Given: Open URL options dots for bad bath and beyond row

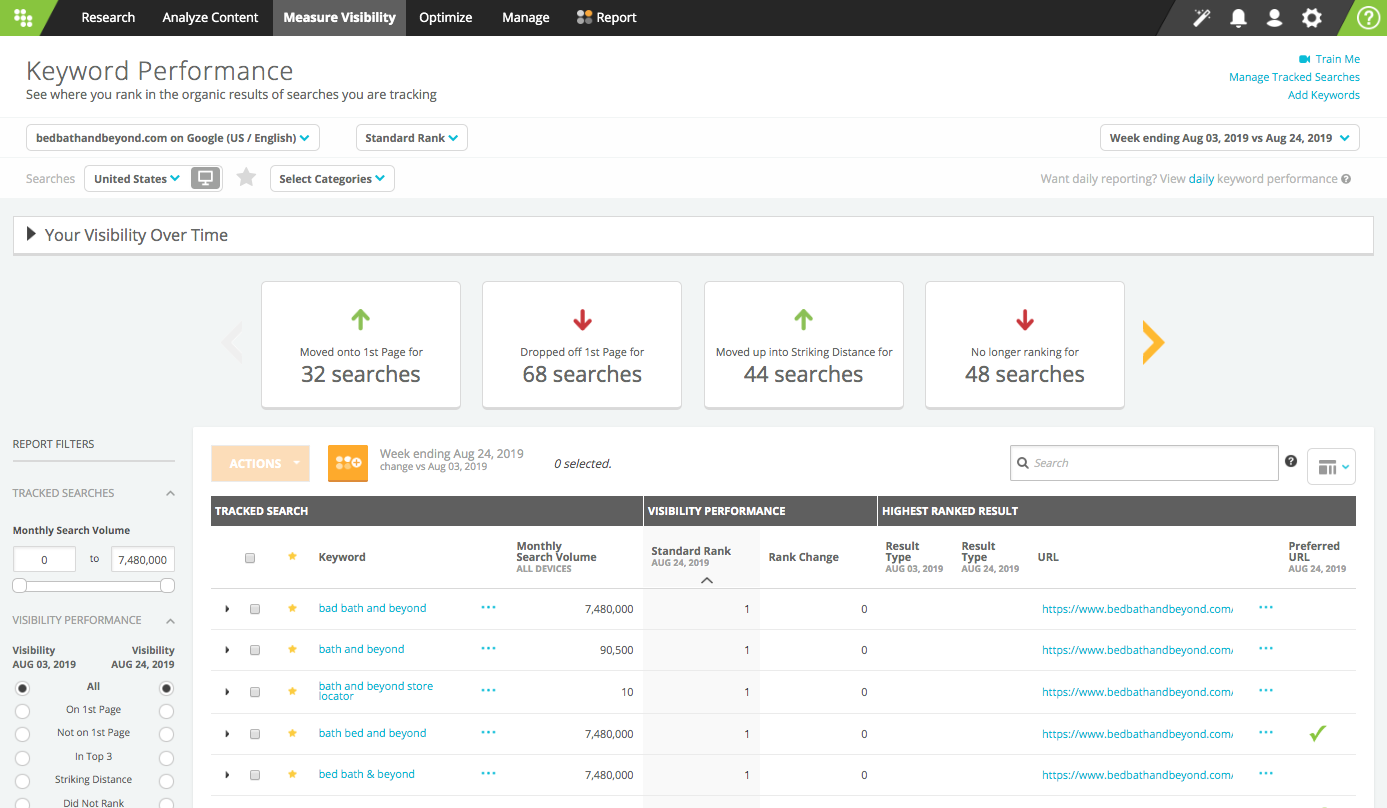Looking at the screenshot, I should click(x=1266, y=607).
